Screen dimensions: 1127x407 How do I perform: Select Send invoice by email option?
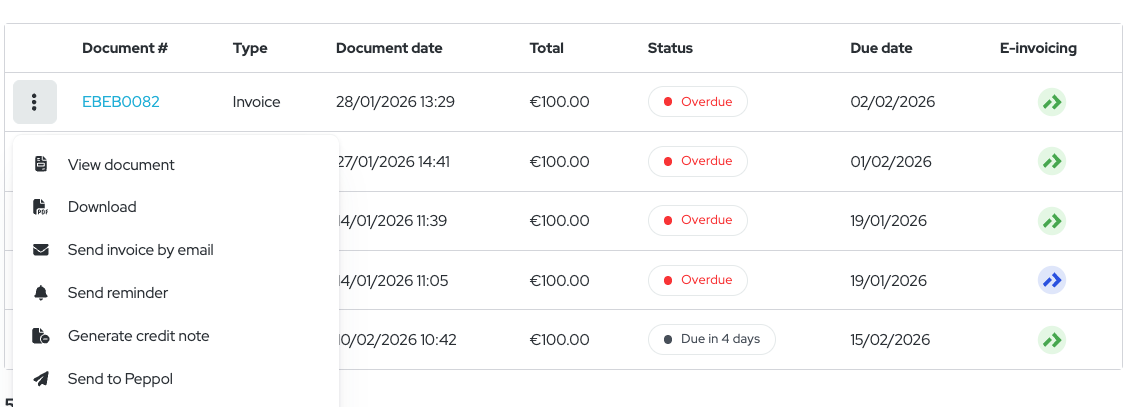(141, 250)
